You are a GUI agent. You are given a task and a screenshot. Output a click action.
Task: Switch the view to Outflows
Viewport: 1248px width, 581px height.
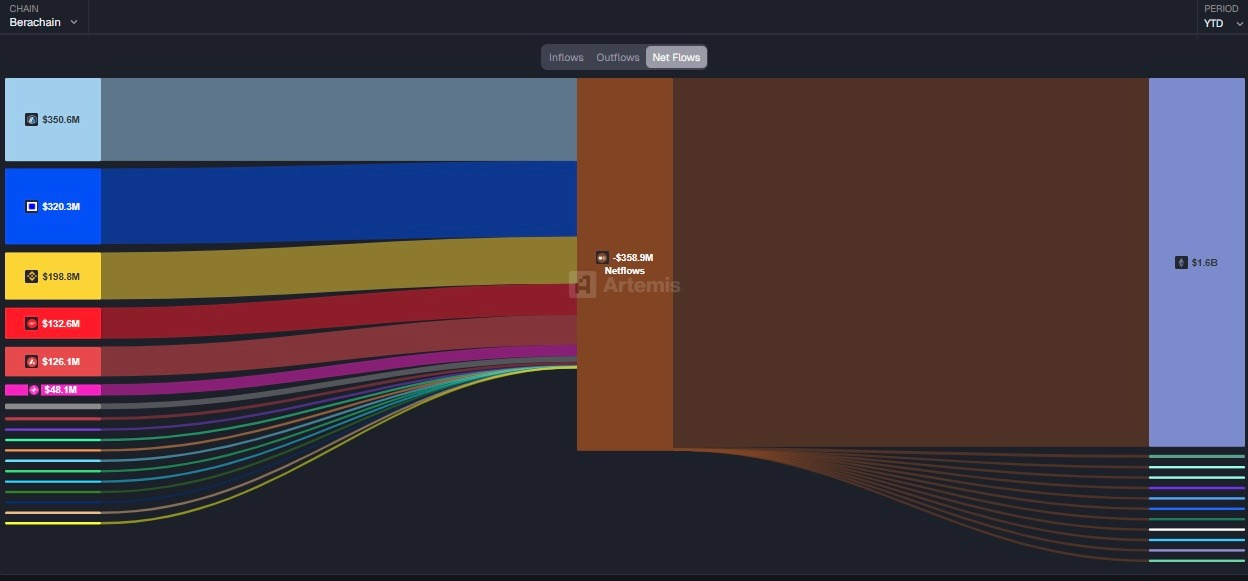click(x=618, y=58)
